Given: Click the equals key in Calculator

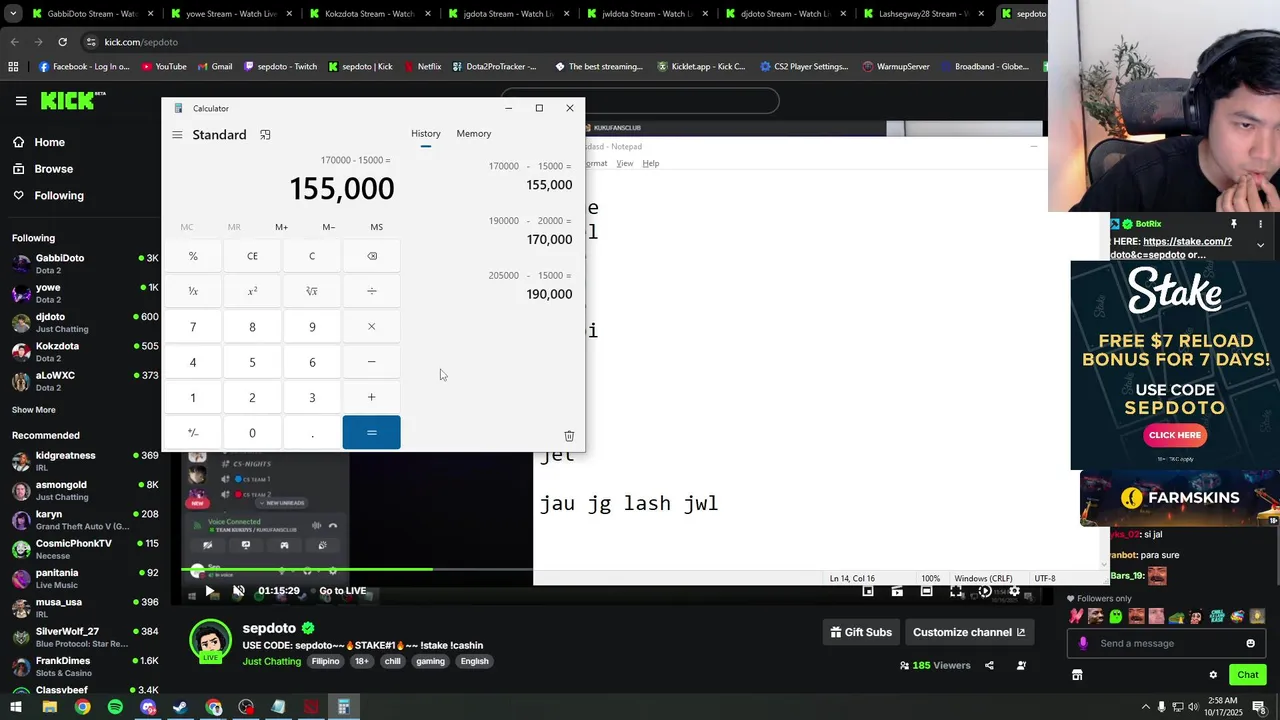Looking at the screenshot, I should (x=371, y=433).
